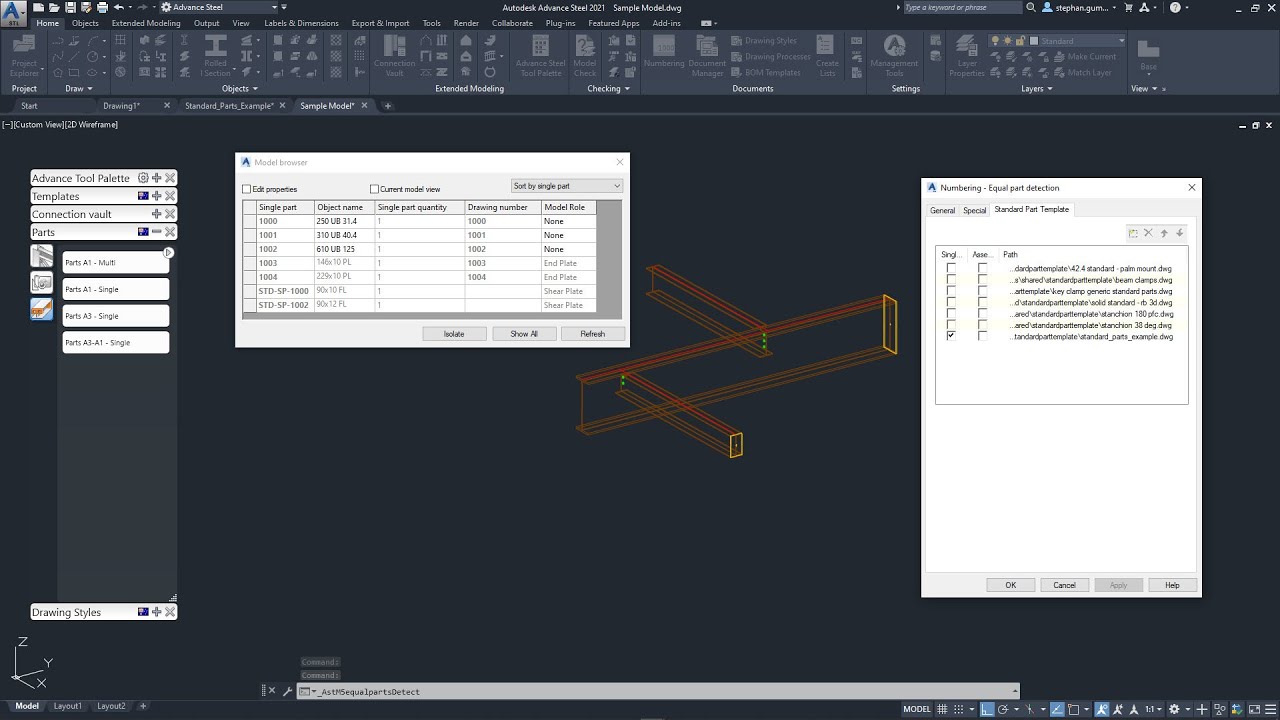Open the Project Explorer tool
Viewport: 1280px width, 720px height.
[x=24, y=55]
